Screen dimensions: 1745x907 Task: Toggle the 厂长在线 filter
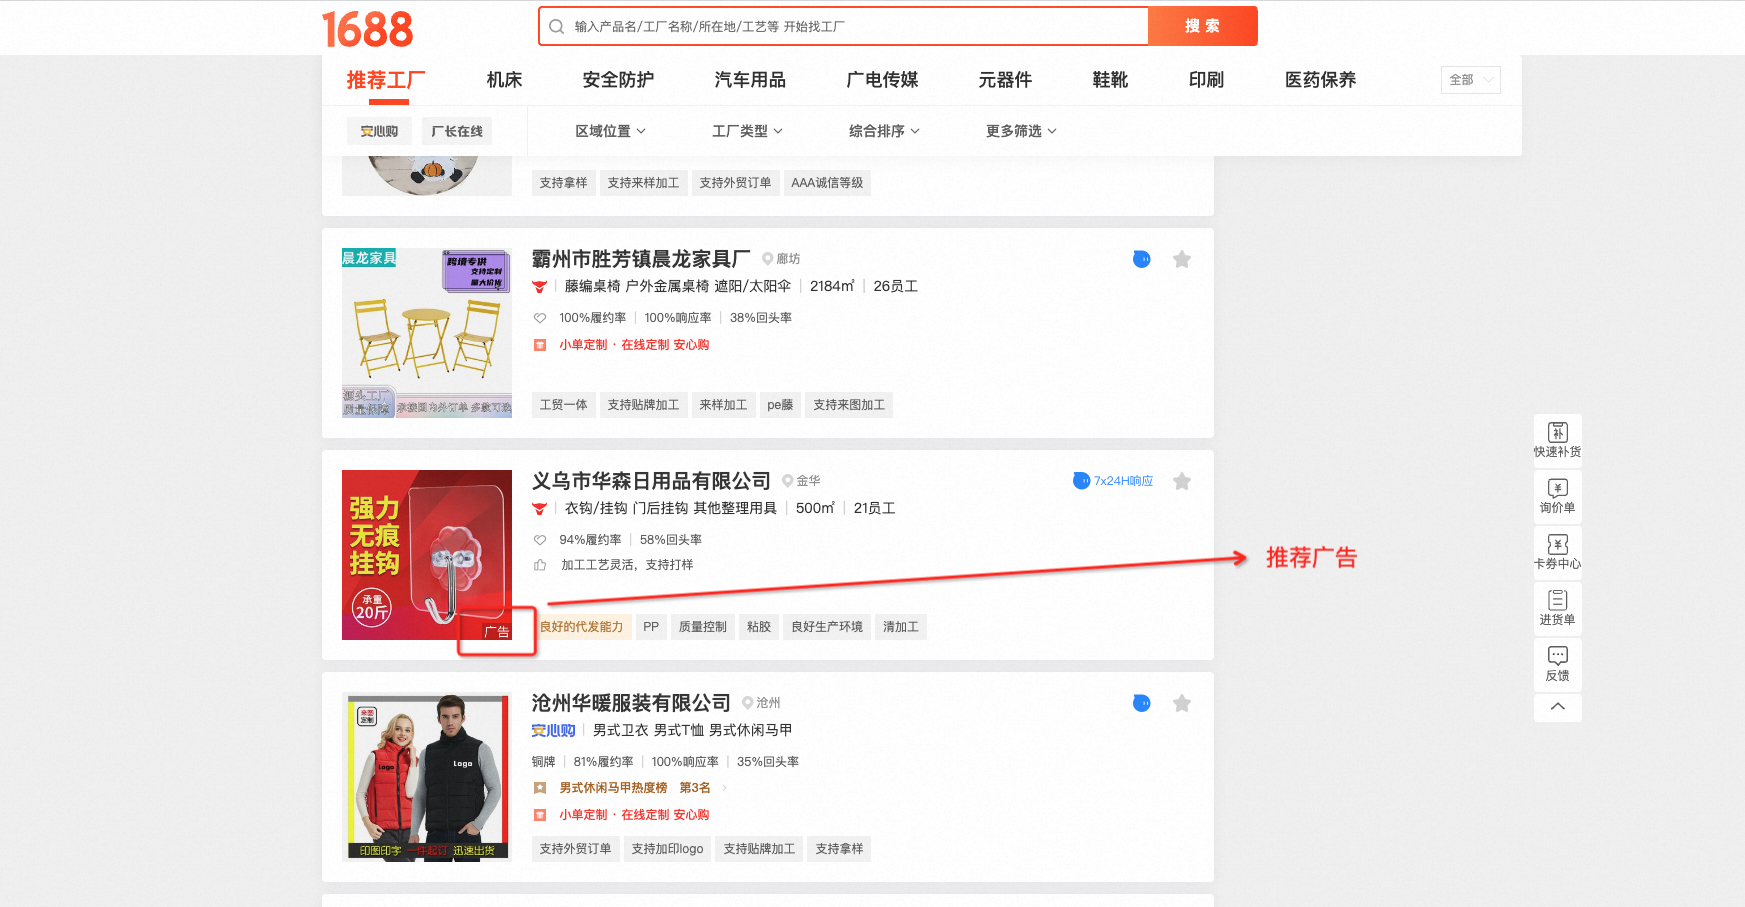(x=456, y=131)
